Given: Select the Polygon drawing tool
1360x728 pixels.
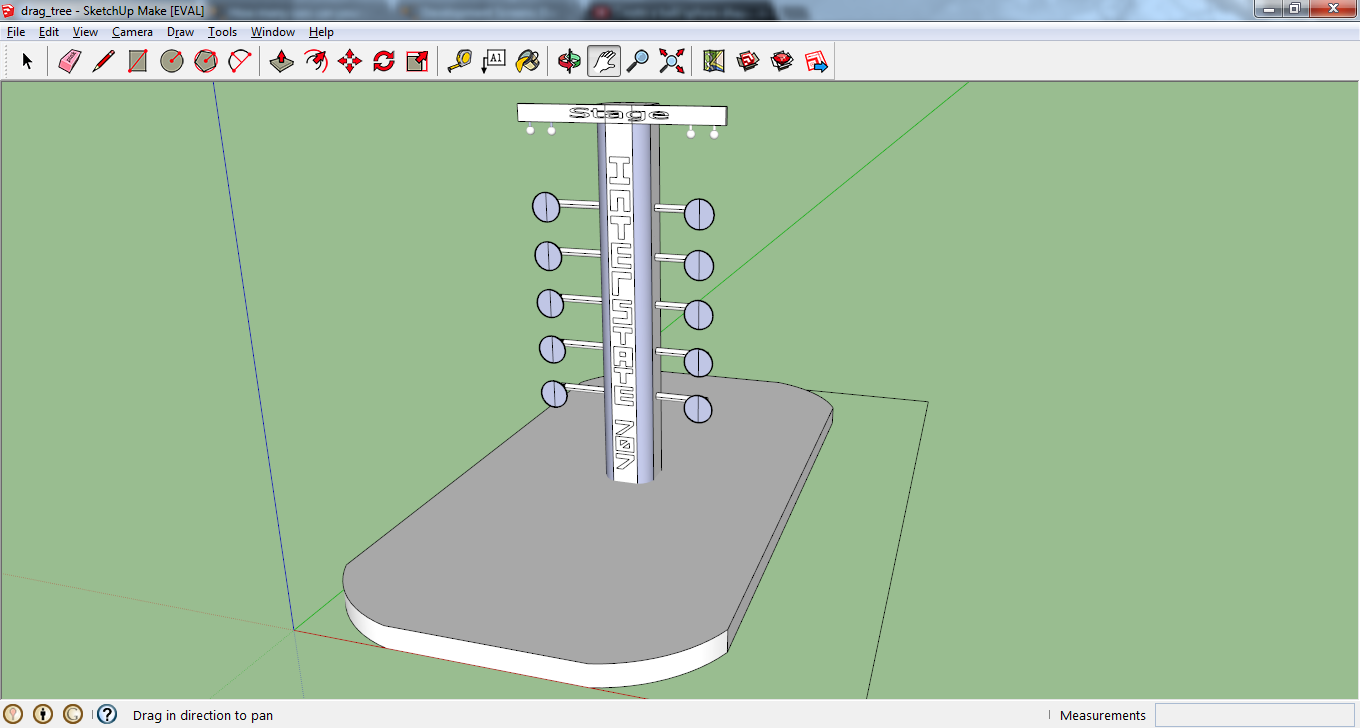Looking at the screenshot, I should (x=205, y=61).
